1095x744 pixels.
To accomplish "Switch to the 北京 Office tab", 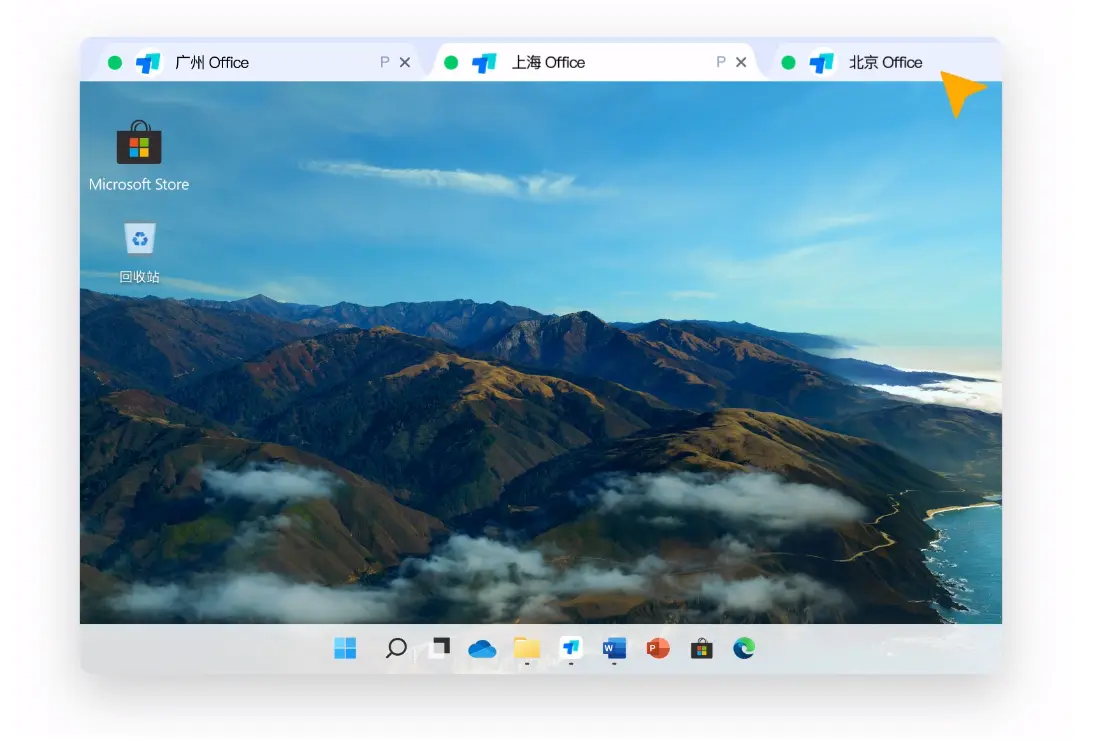I will [885, 62].
